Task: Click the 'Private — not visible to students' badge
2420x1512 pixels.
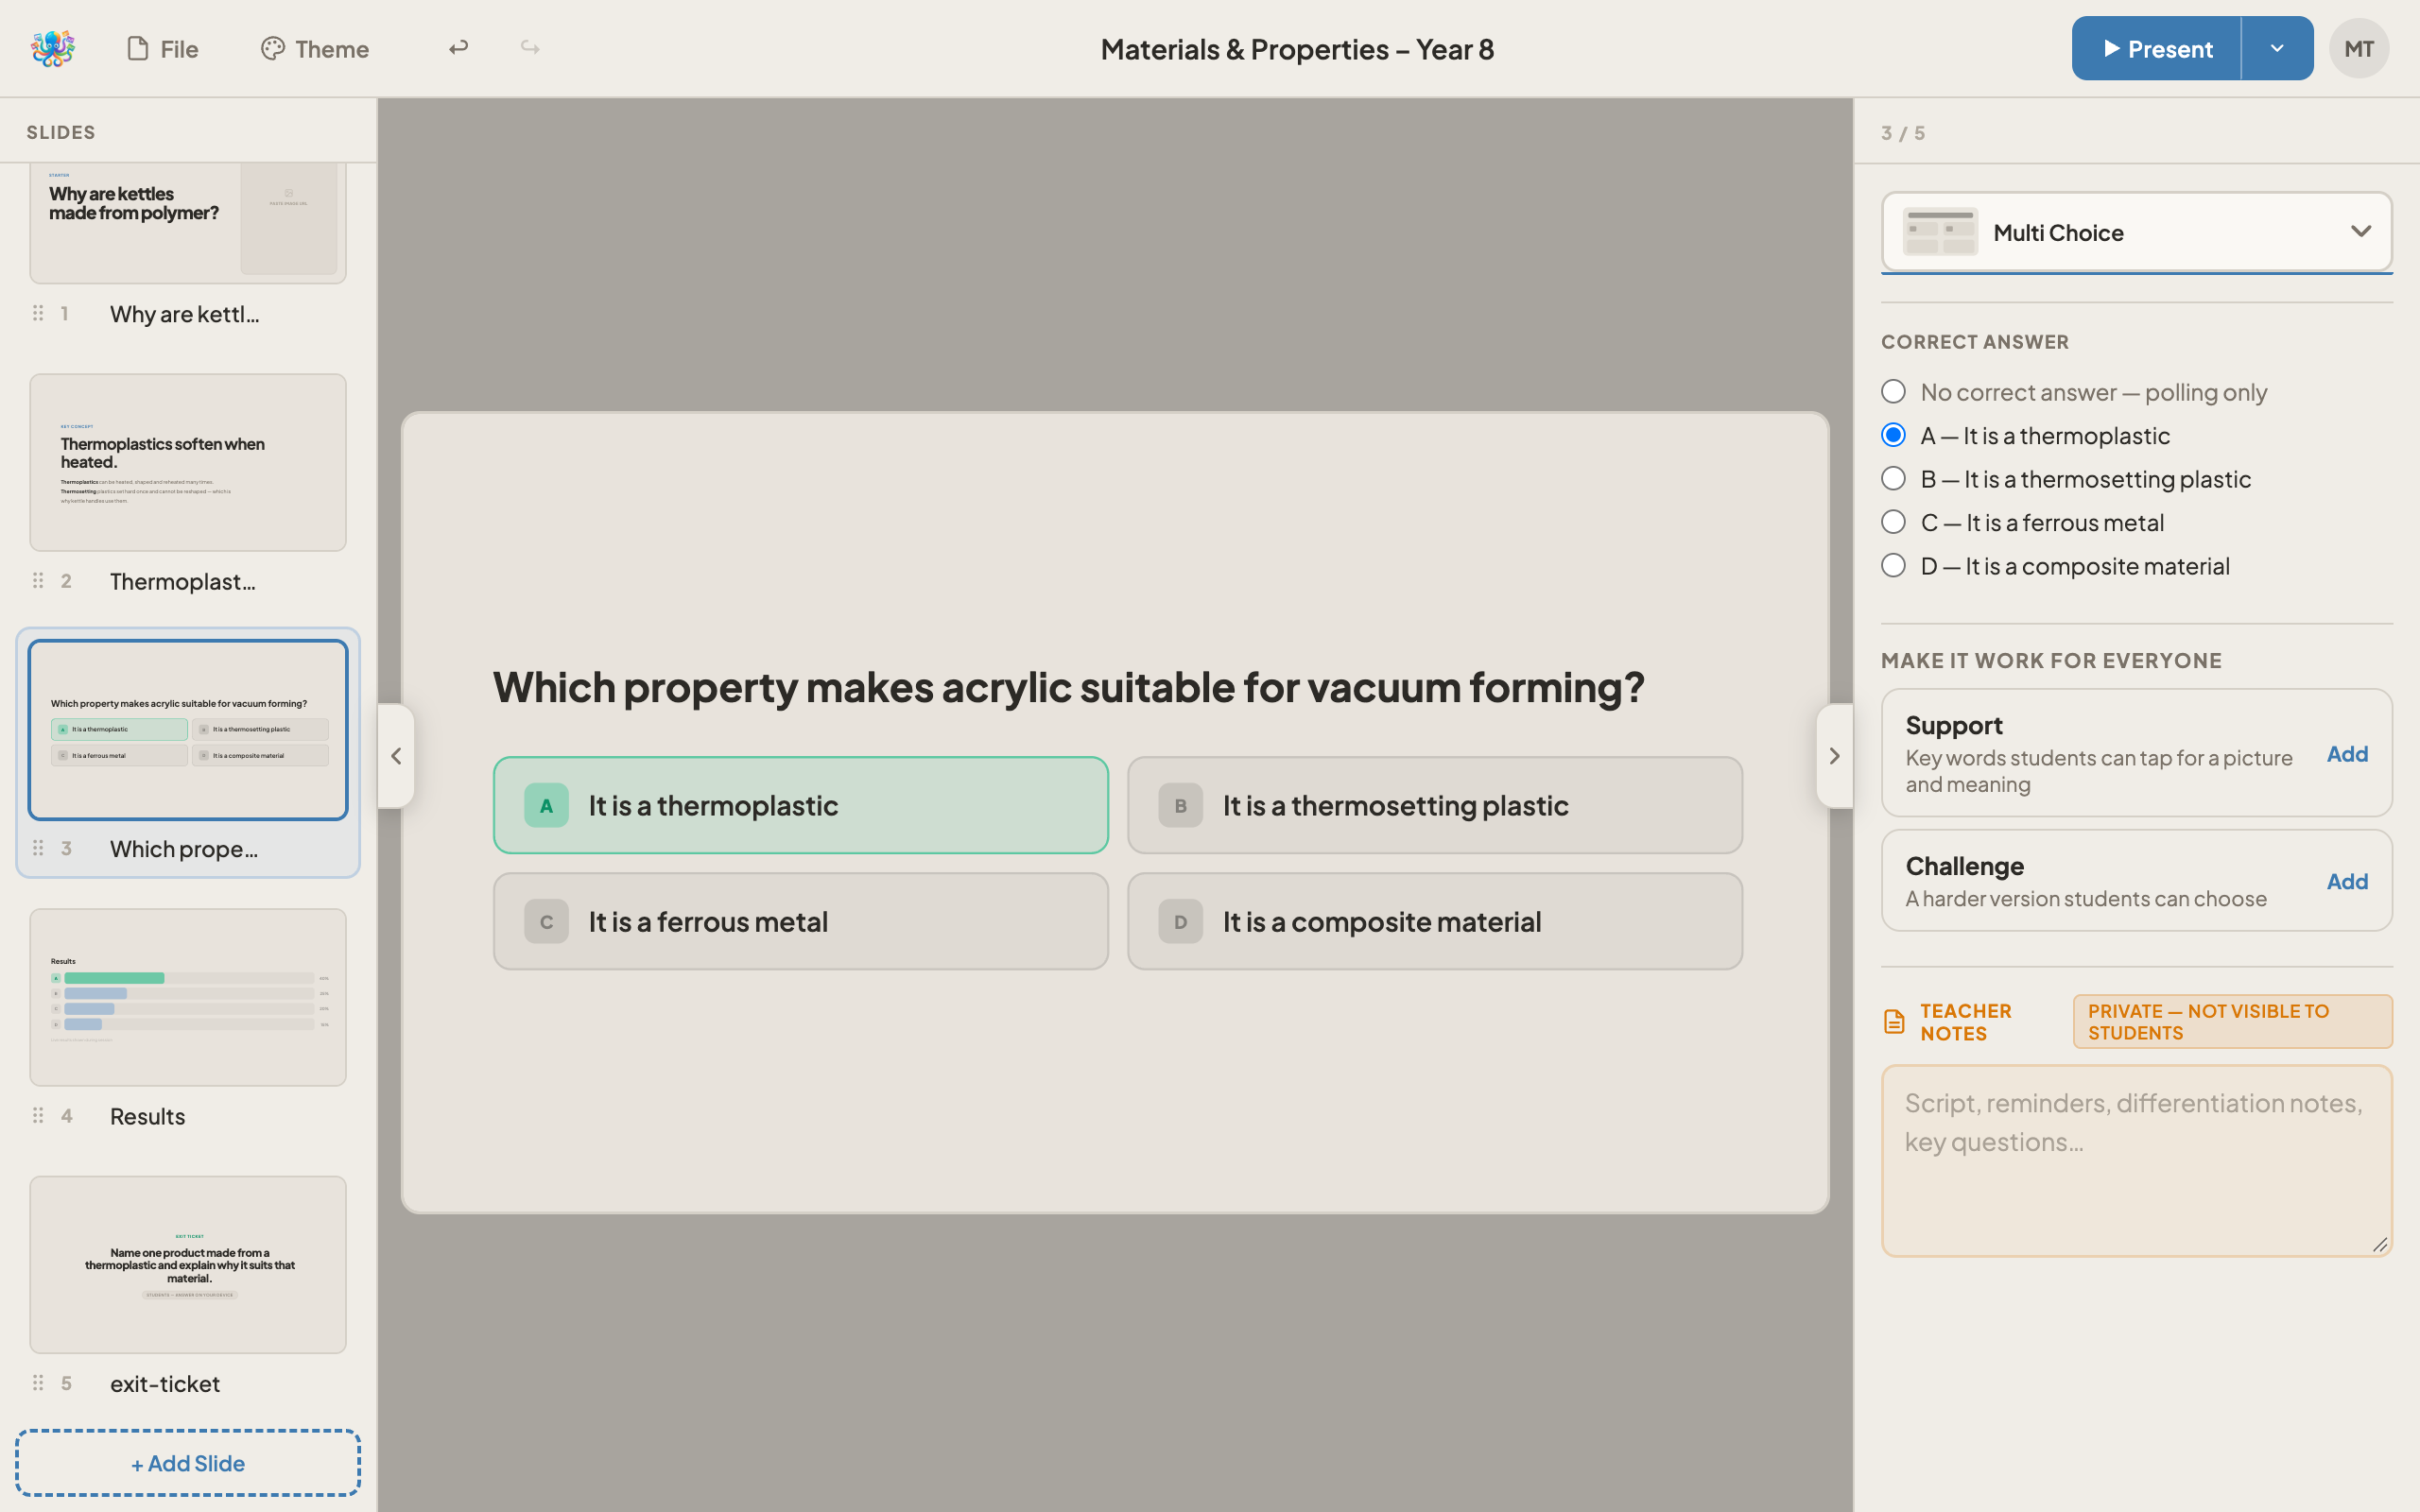Action: (2232, 1021)
